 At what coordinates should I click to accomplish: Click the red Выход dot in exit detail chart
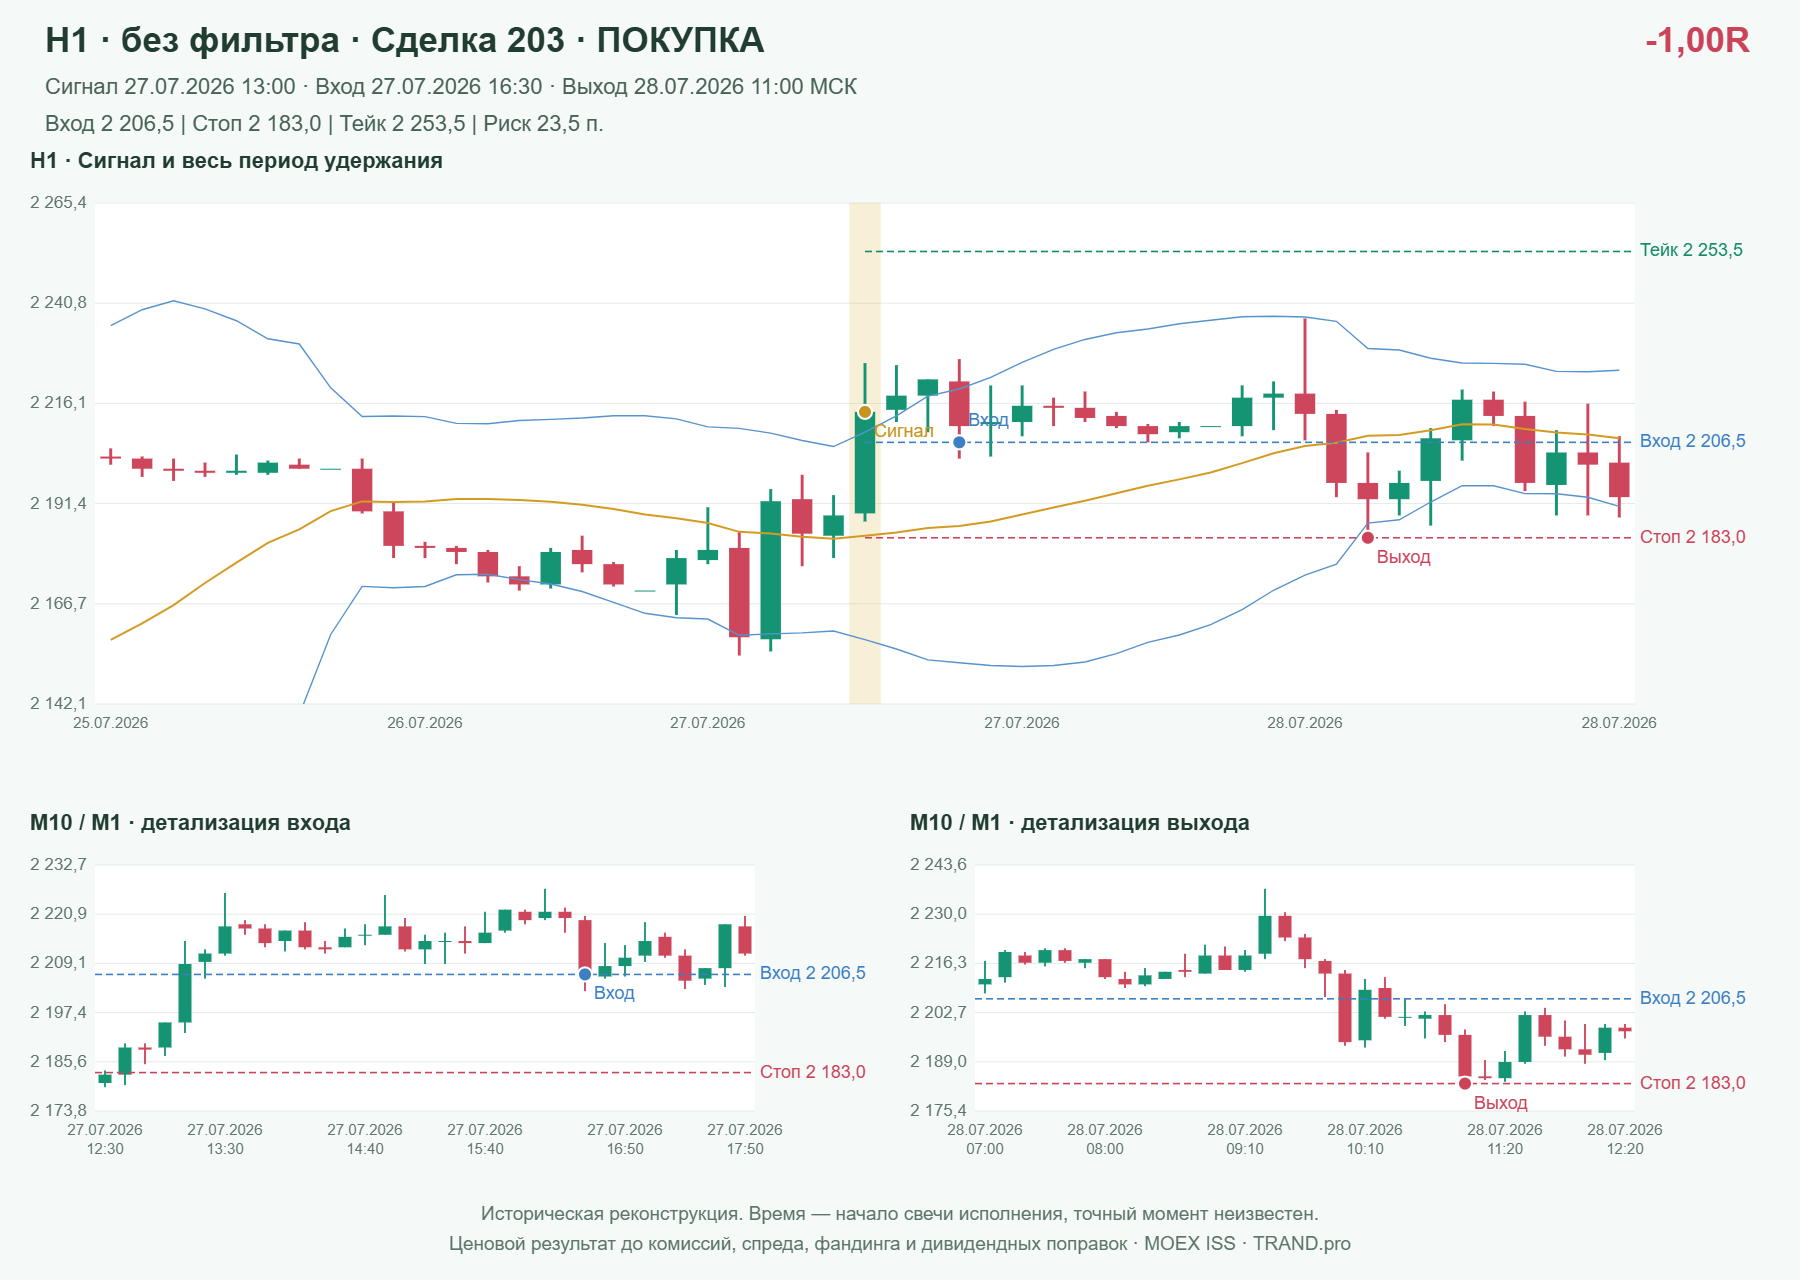tap(1465, 1083)
